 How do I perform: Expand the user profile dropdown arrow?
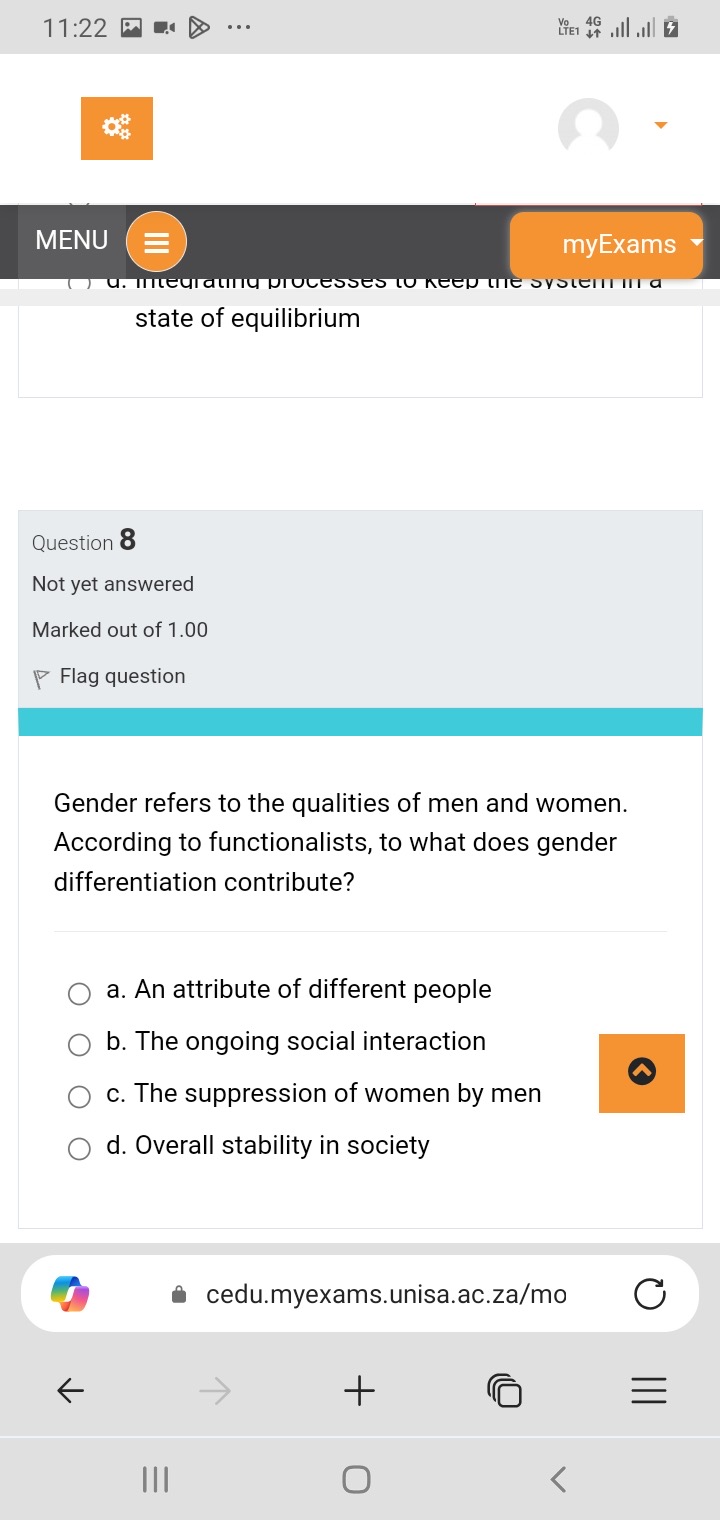coord(660,125)
